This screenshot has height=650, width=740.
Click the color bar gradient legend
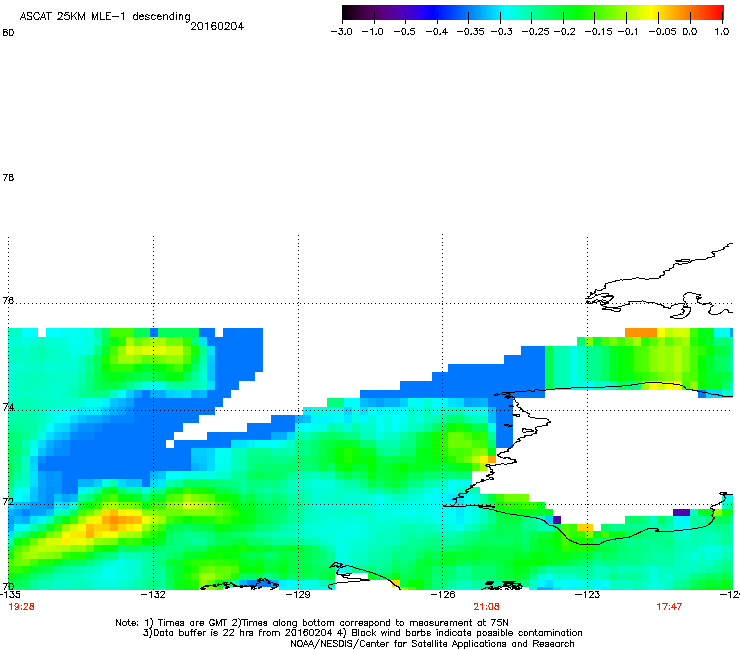pyautogui.click(x=533, y=13)
